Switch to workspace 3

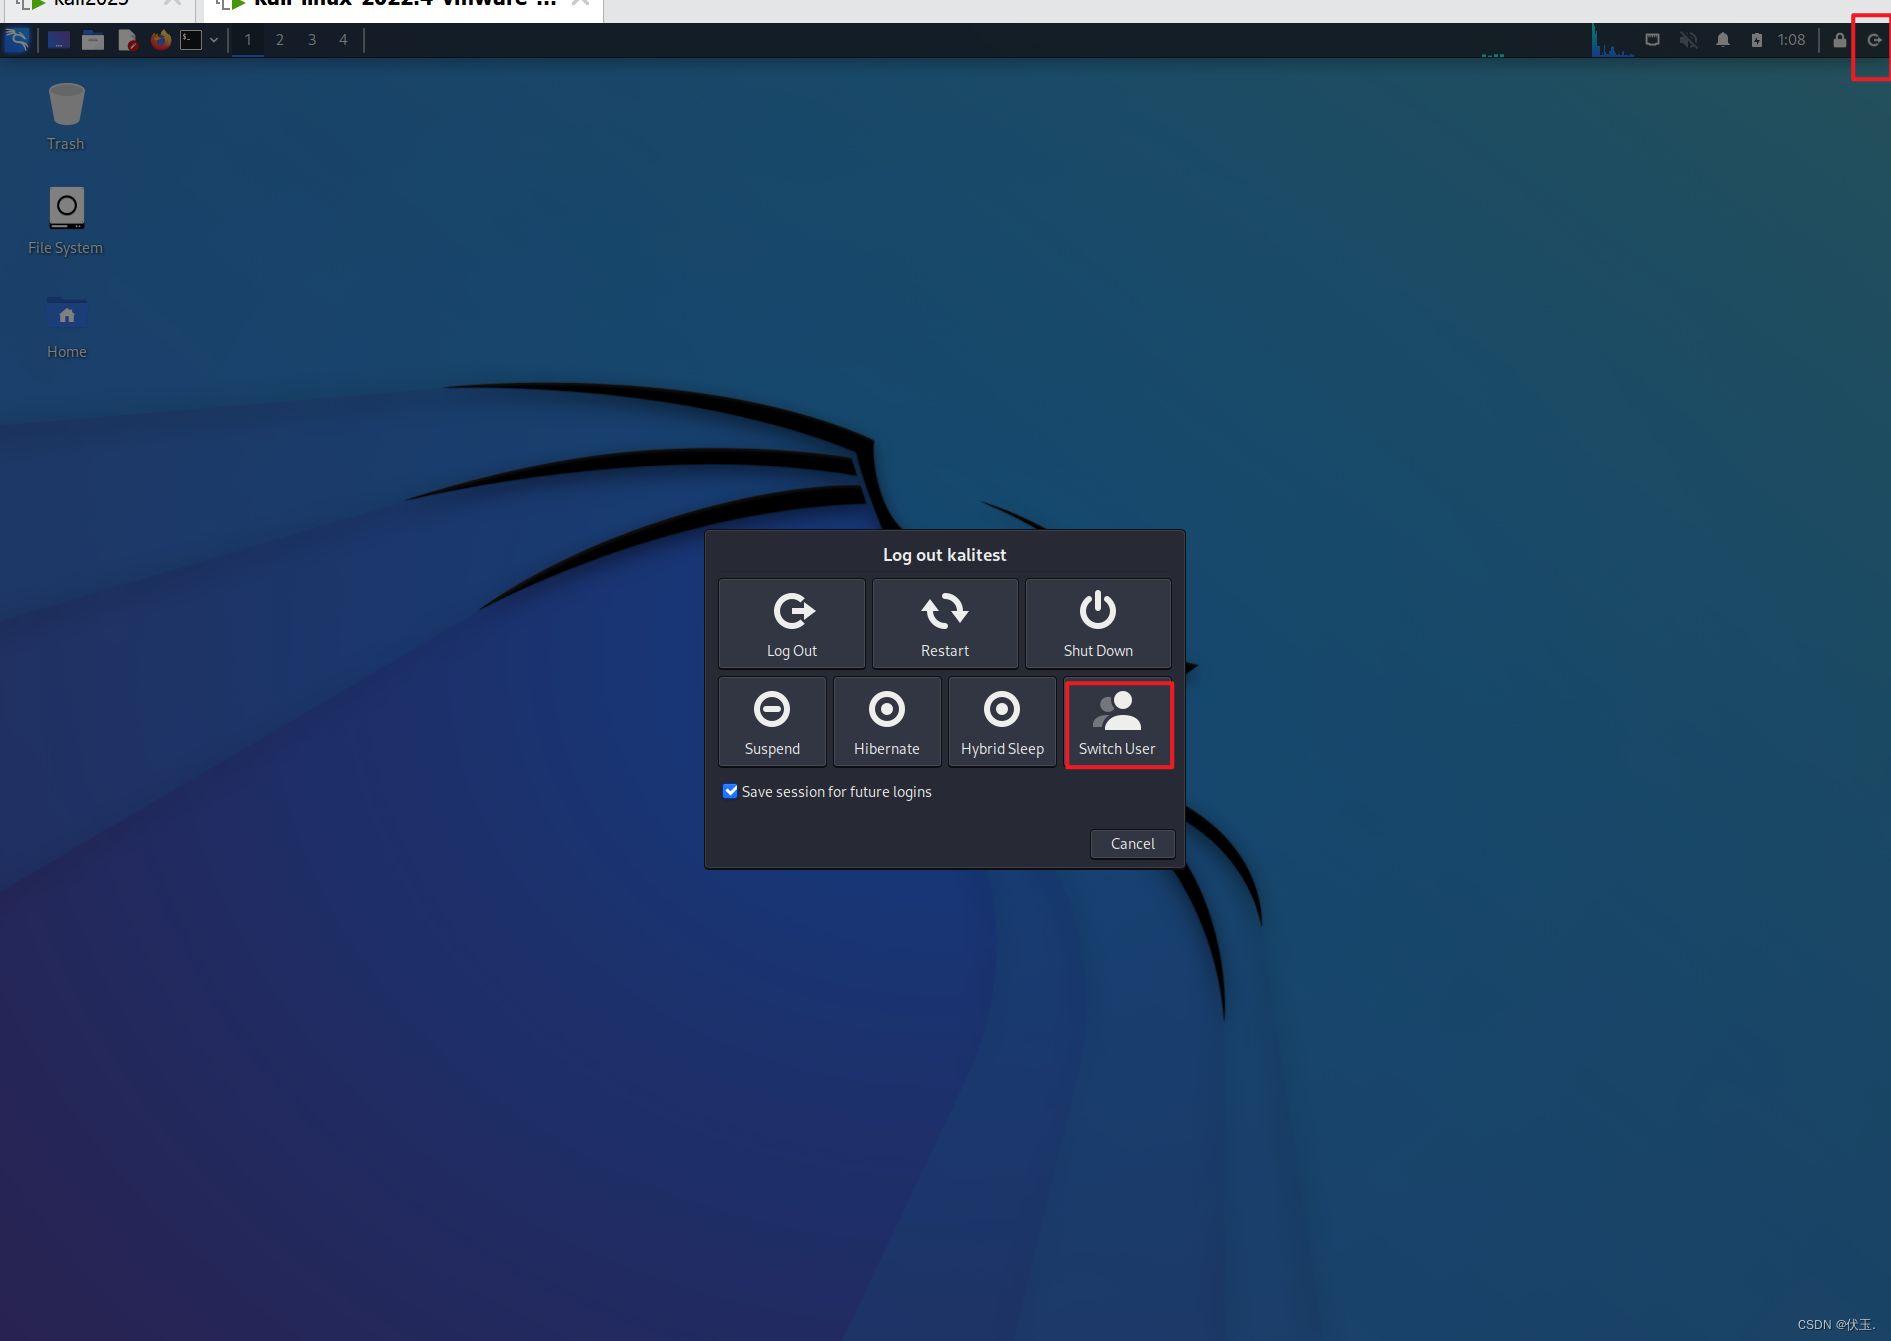[x=312, y=40]
